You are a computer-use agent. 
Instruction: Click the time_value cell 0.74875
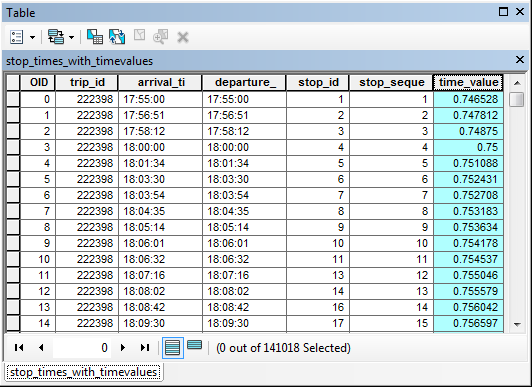point(468,131)
